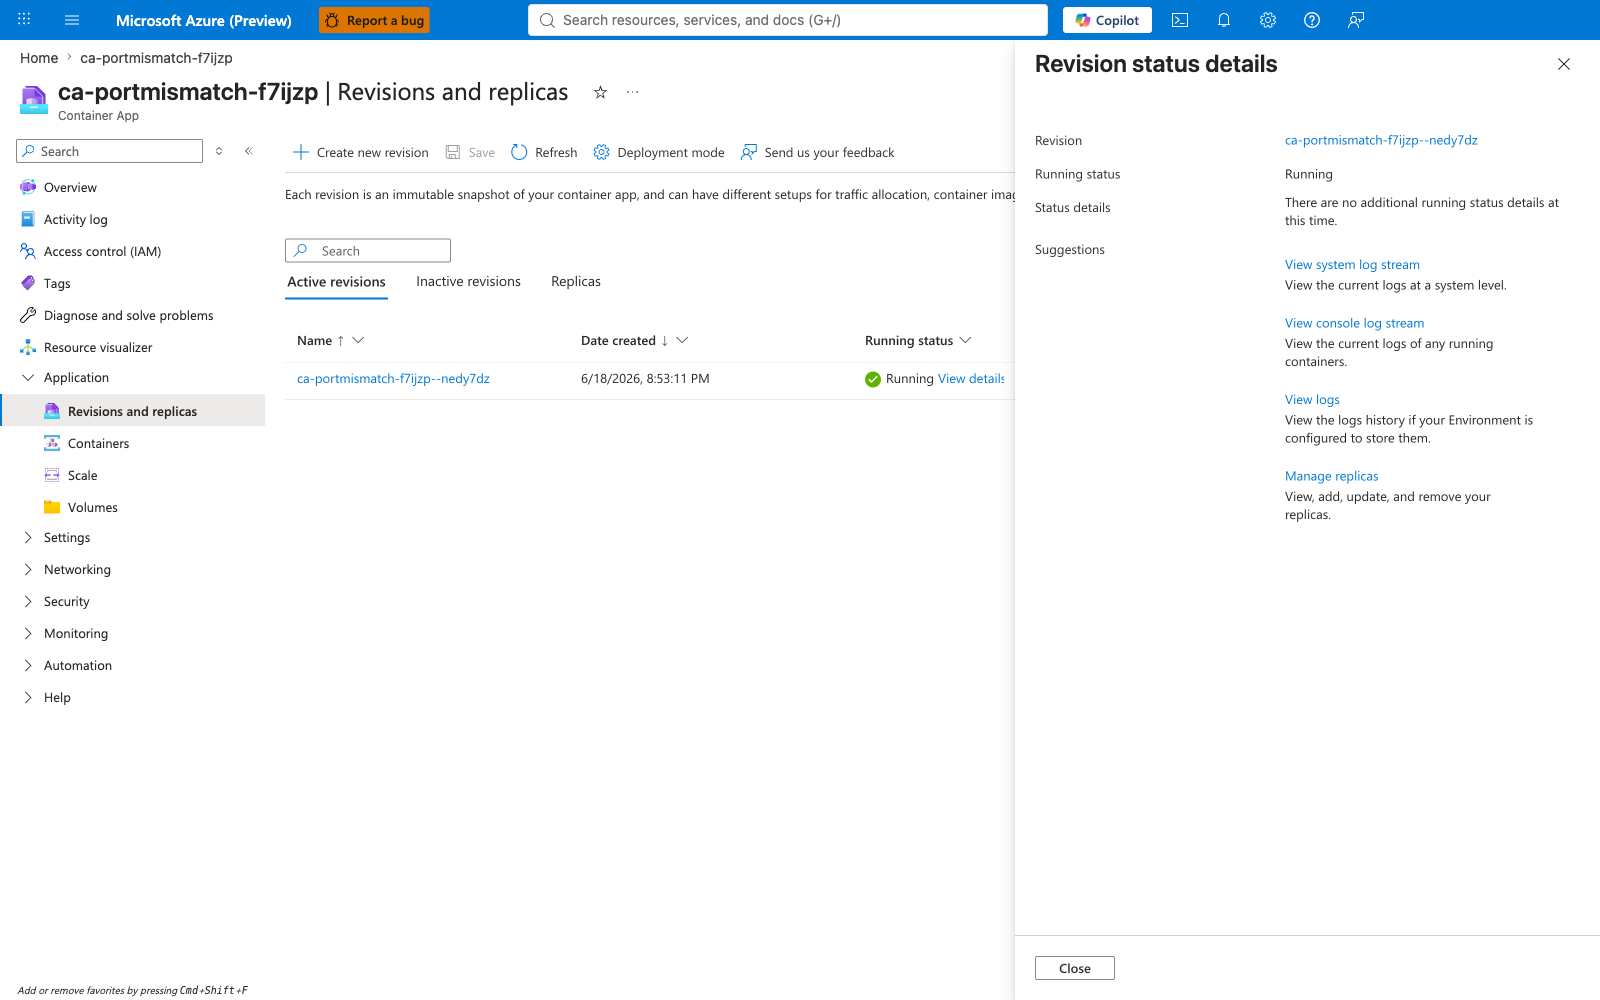Viewport: 1600px width, 1000px height.
Task: Click View details link in Running status
Action: coord(971,379)
